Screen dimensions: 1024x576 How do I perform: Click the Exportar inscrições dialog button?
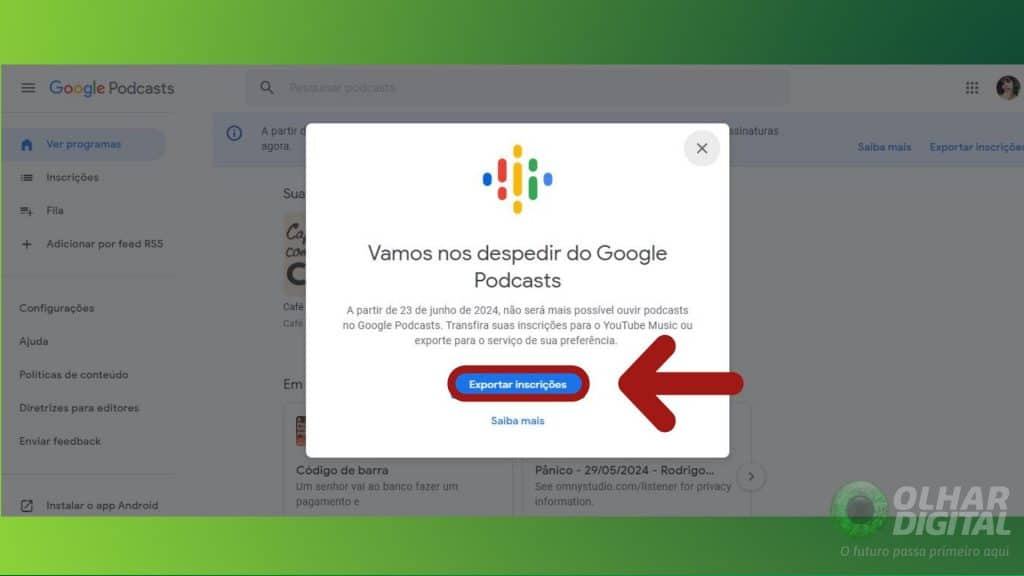518,384
